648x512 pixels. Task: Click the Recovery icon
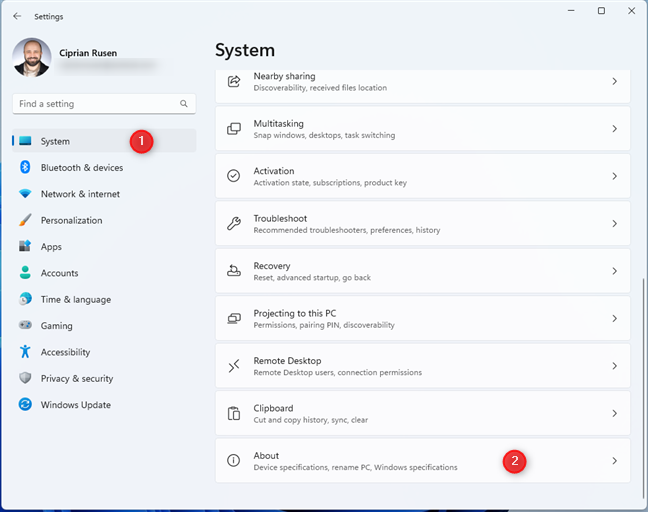tap(234, 271)
